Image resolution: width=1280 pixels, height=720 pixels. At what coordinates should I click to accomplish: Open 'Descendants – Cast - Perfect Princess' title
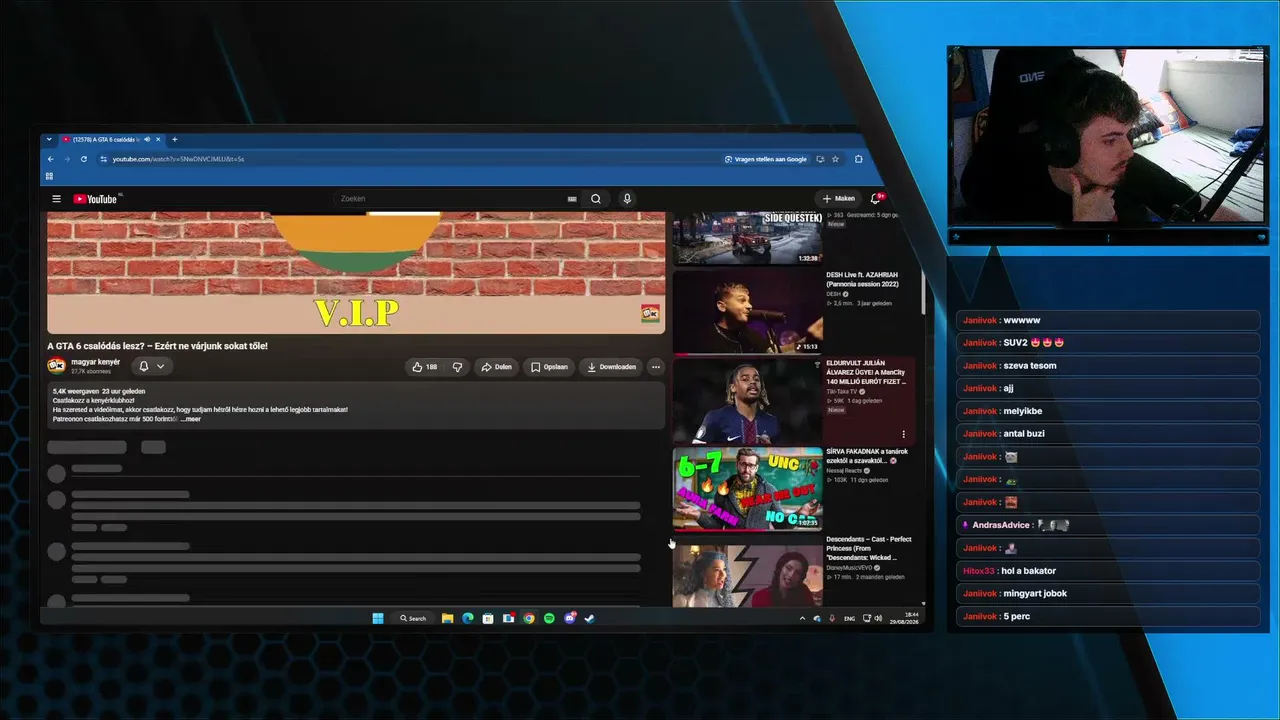click(869, 548)
